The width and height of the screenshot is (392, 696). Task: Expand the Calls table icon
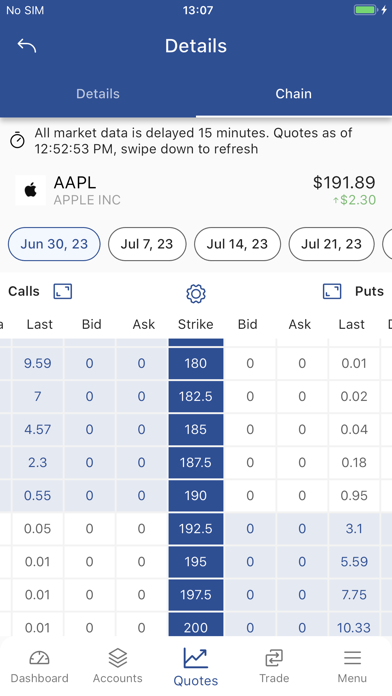(x=63, y=292)
